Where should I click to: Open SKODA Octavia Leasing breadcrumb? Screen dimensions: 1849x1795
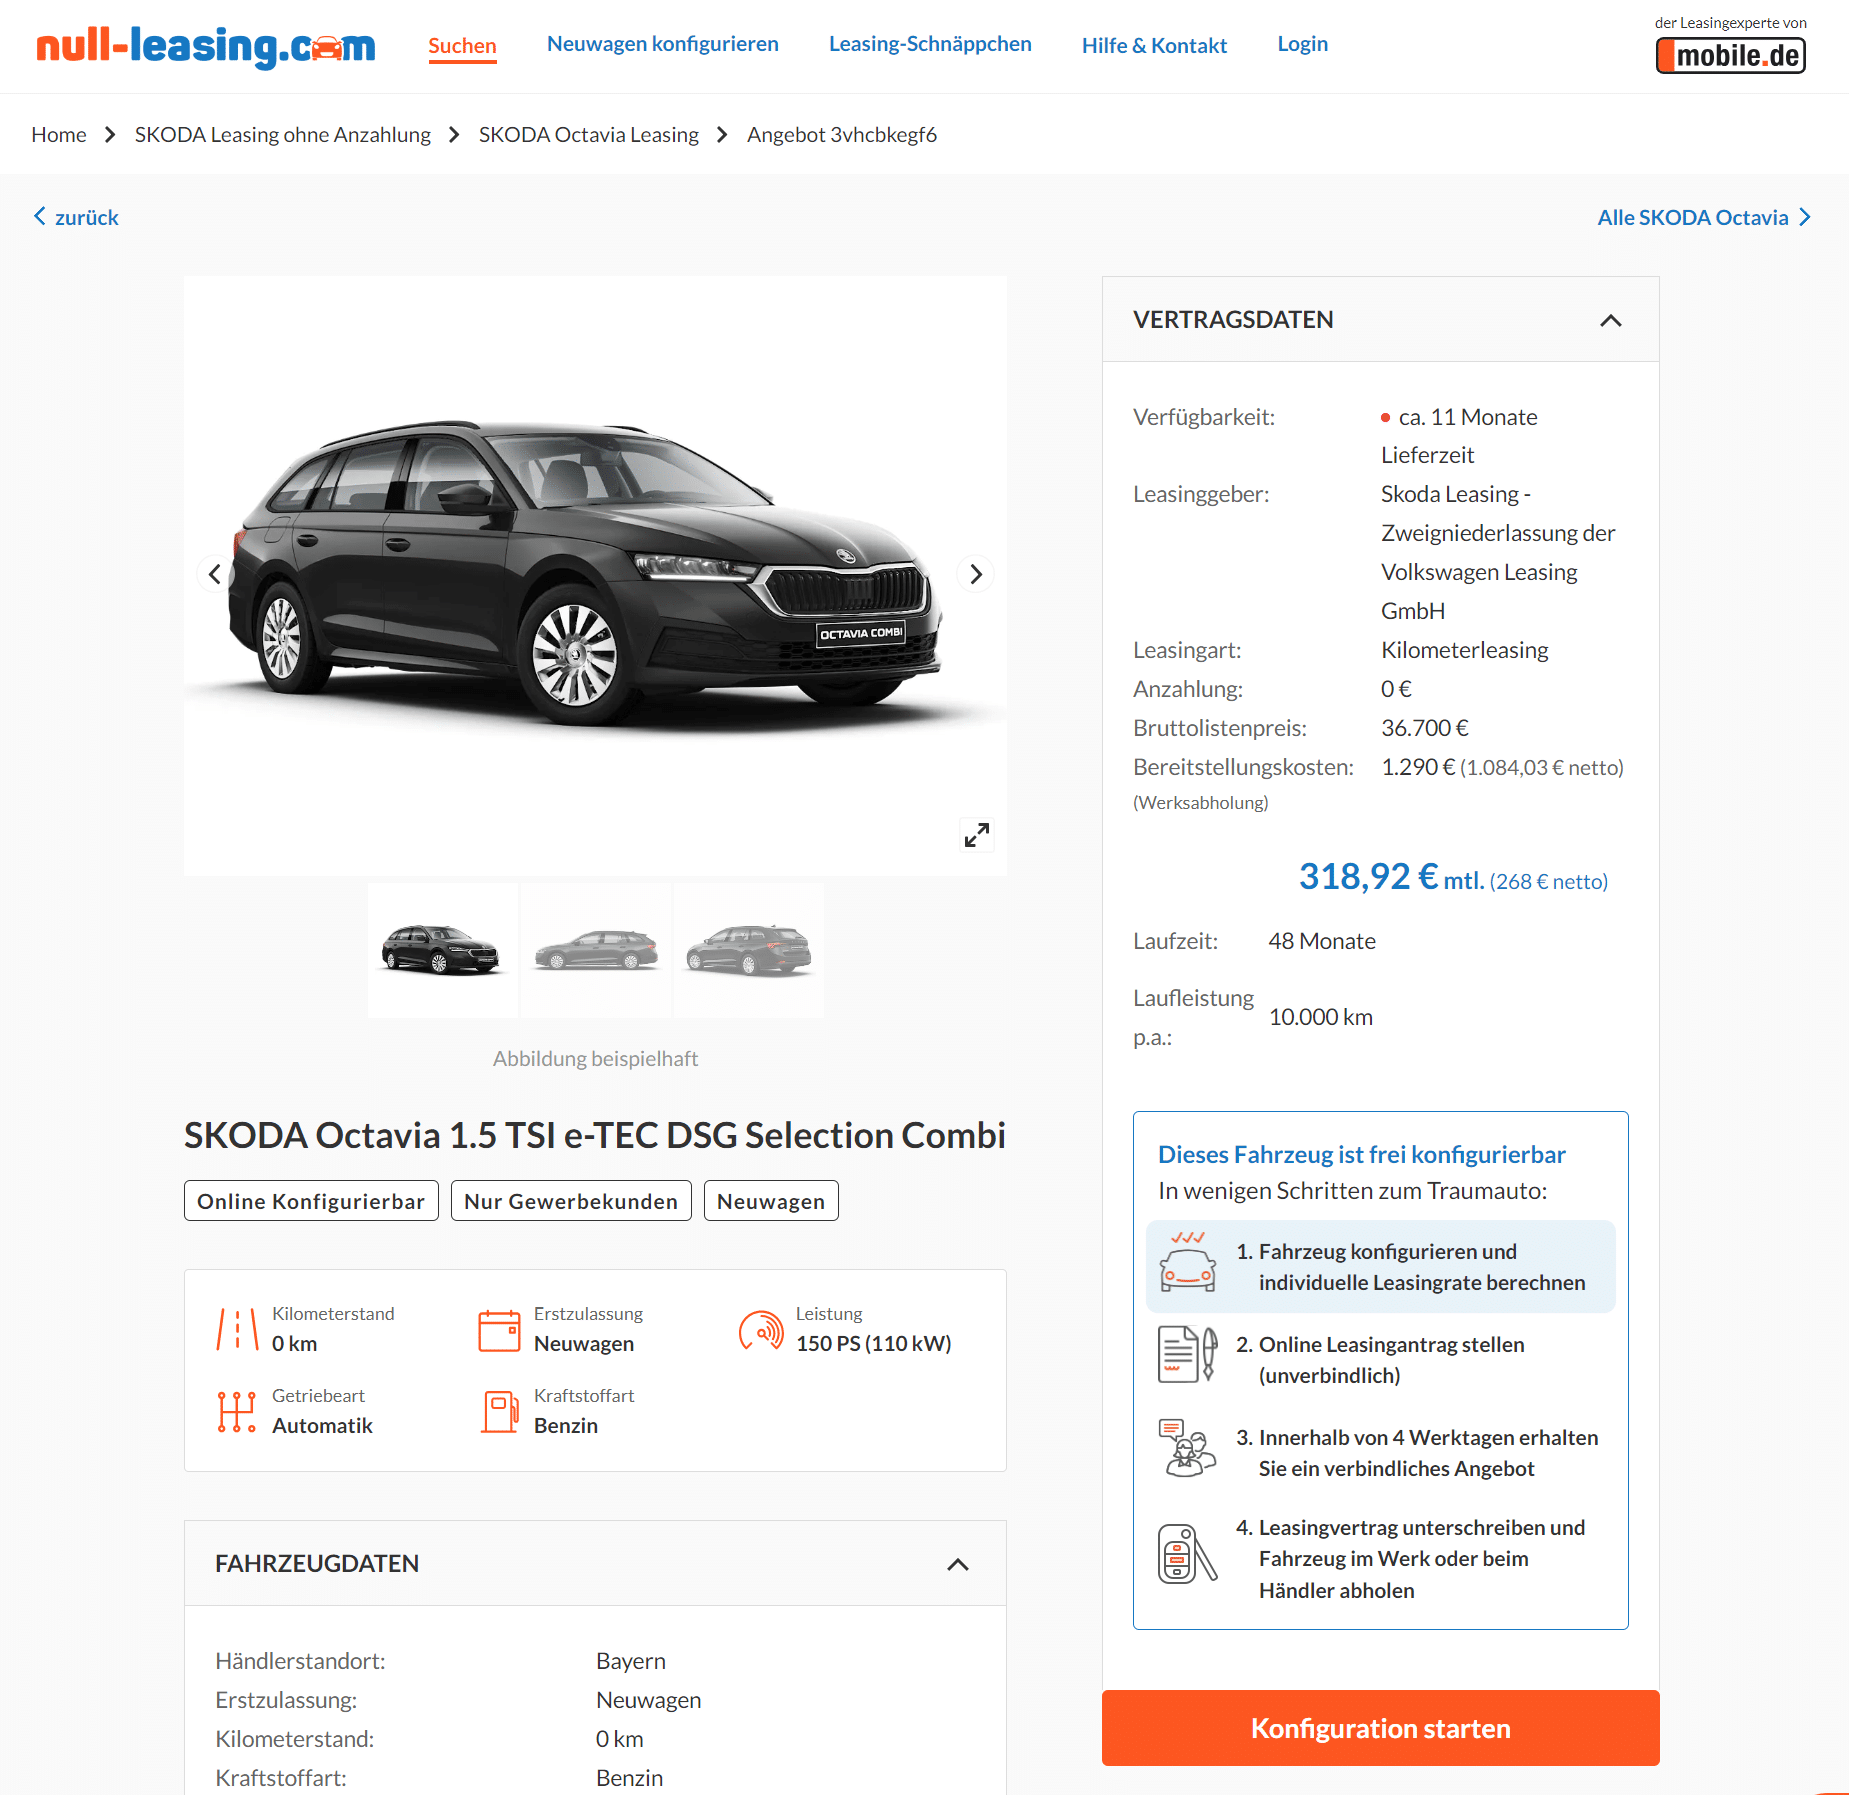589,134
